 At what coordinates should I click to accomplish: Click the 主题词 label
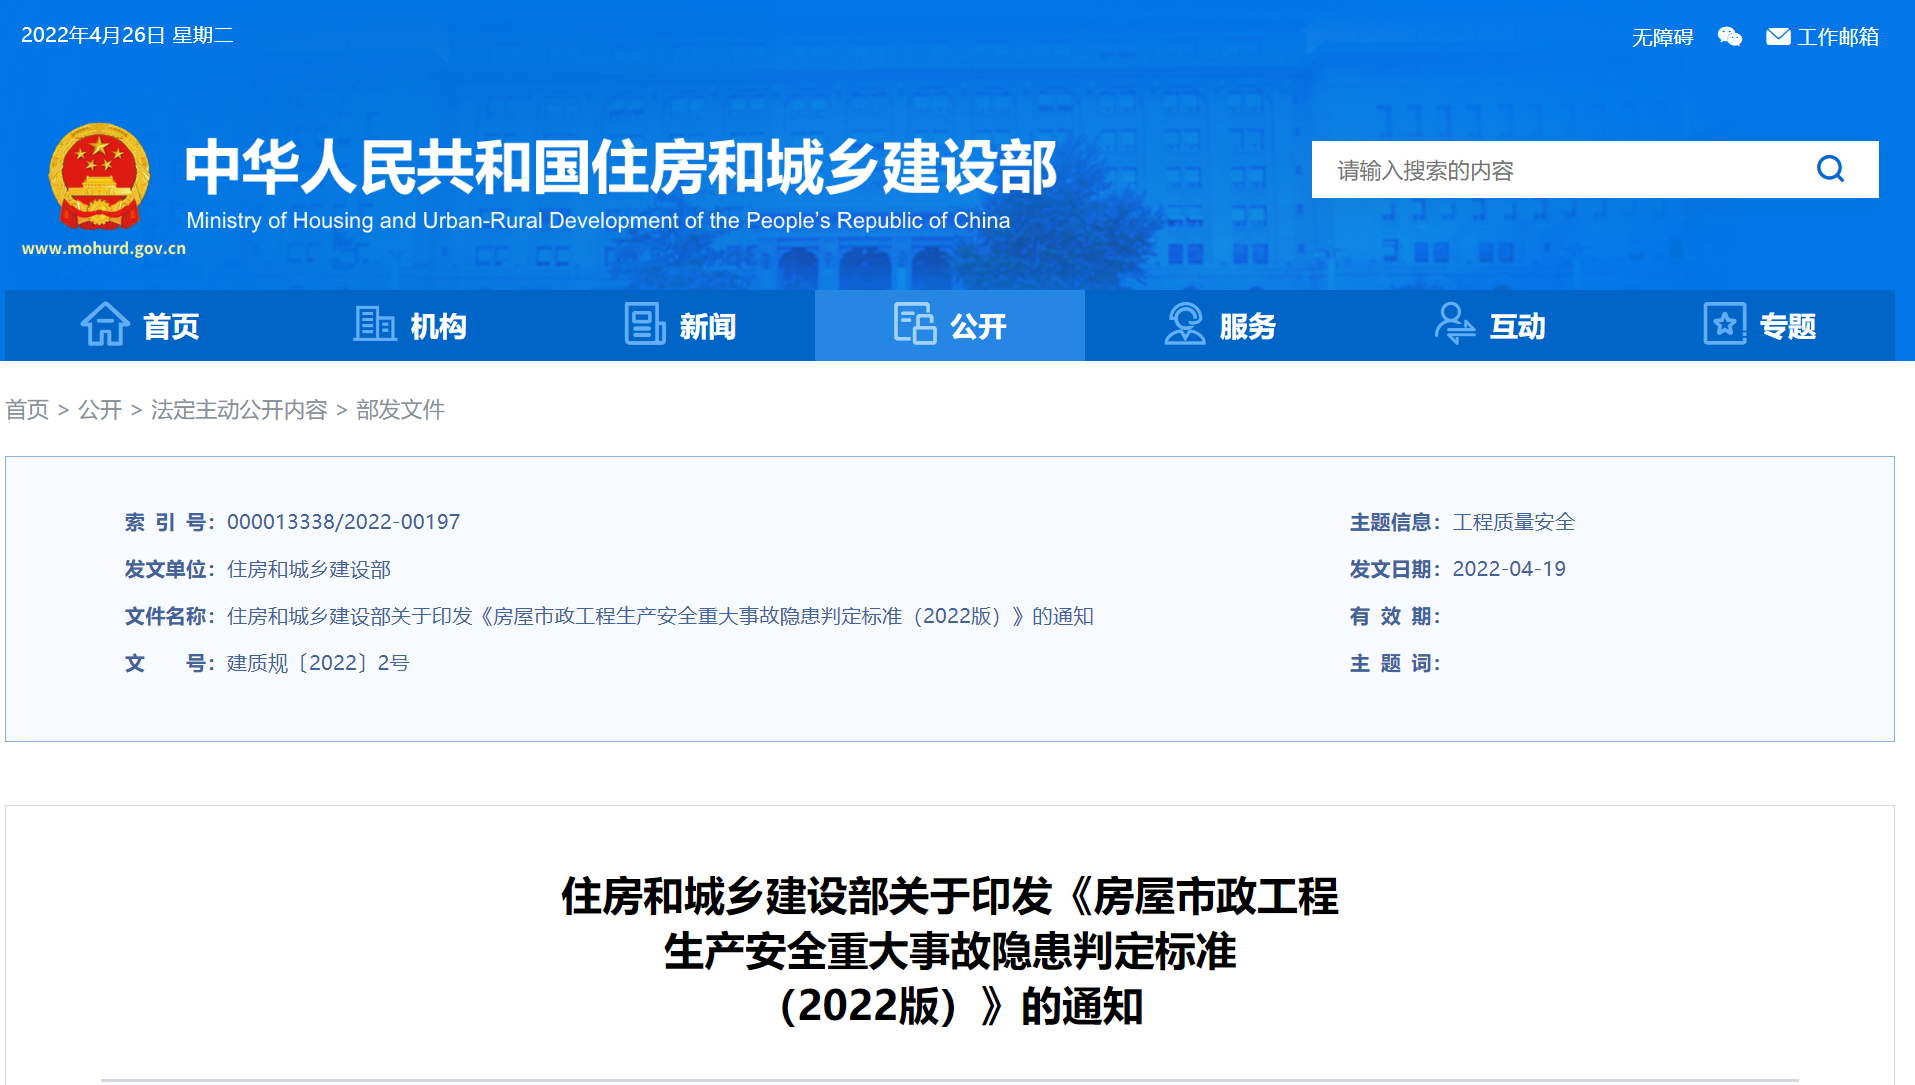click(1395, 664)
